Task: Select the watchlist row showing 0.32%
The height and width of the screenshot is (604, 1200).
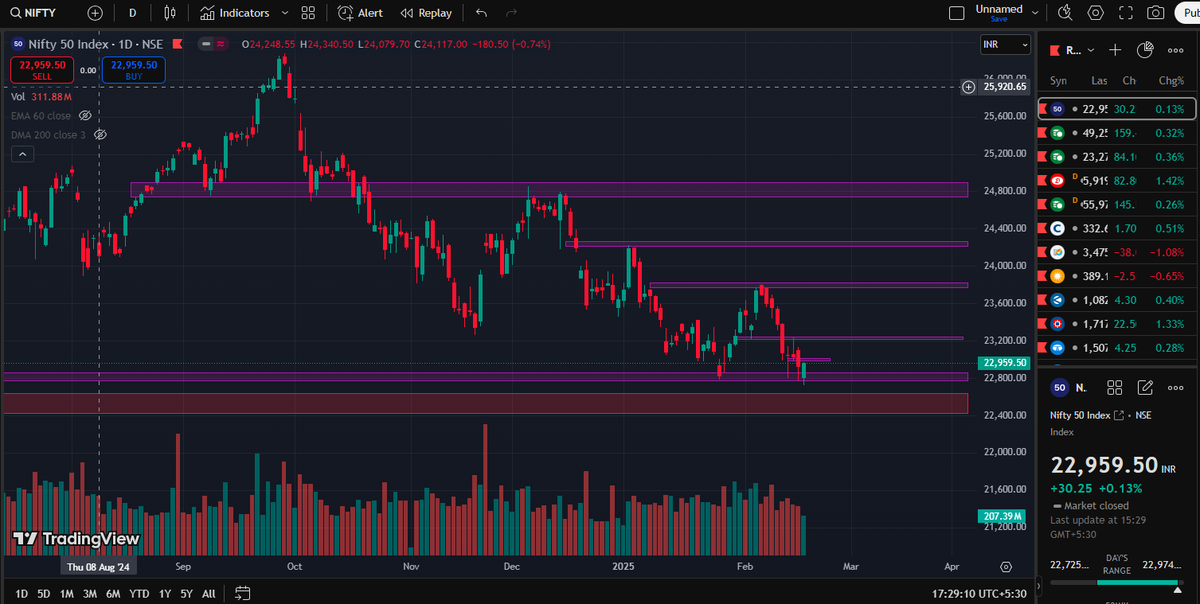Action: 1118,132
